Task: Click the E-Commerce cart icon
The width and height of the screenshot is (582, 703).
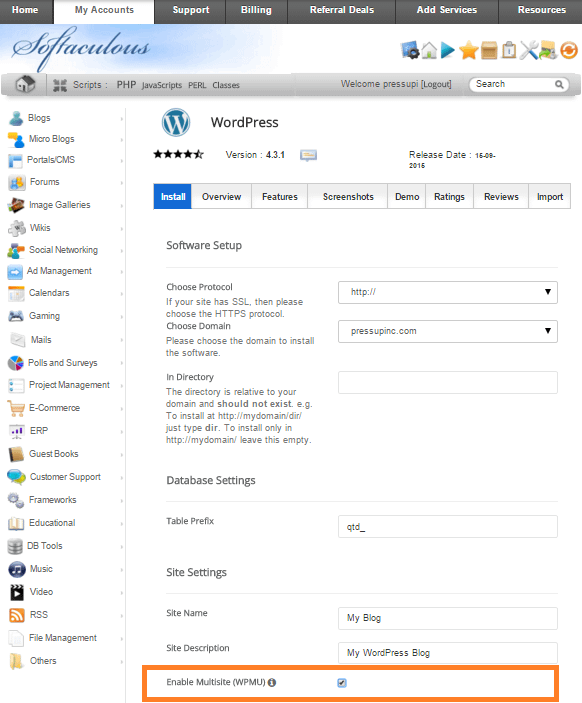Action: (x=16, y=408)
